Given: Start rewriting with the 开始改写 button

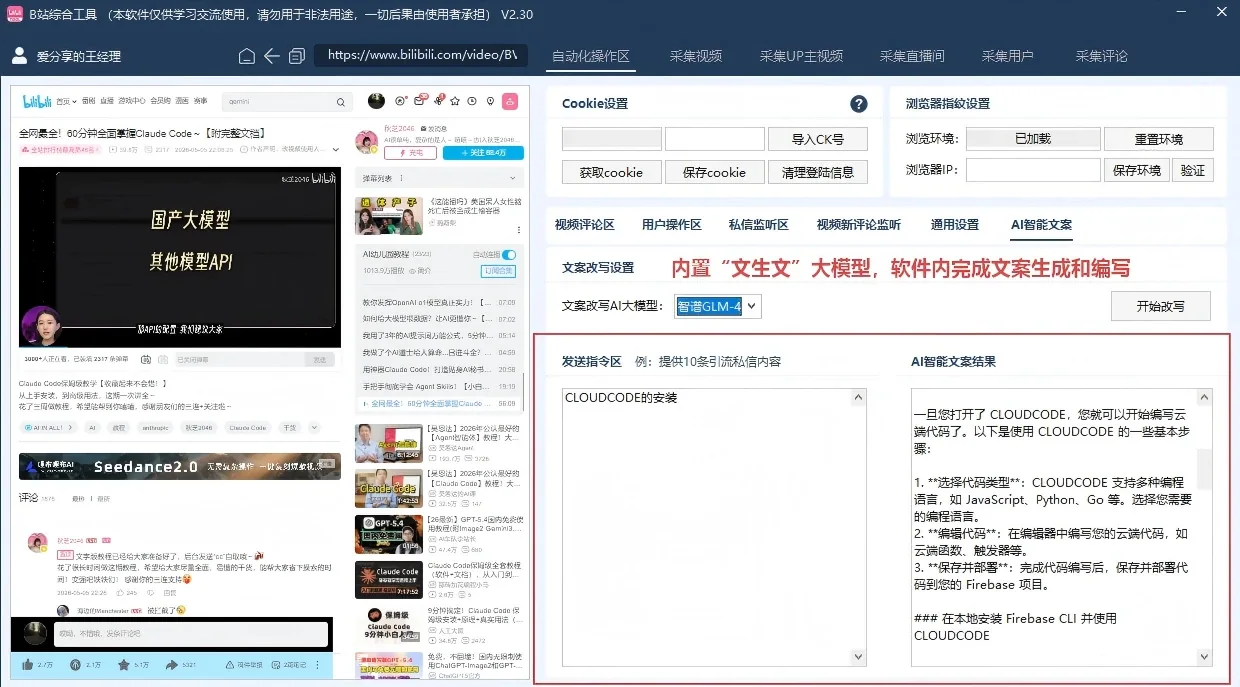Looking at the screenshot, I should click(x=1160, y=306).
